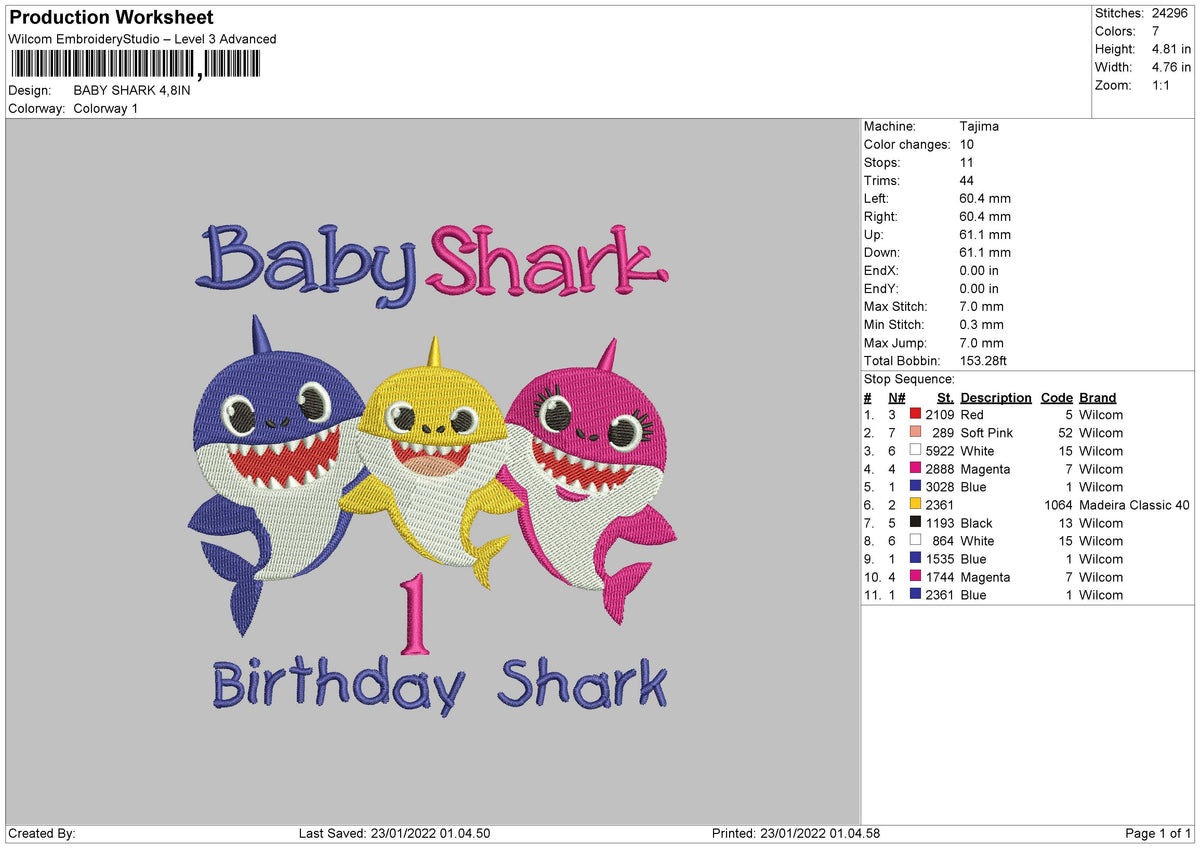Sort by the Description column header

click(x=995, y=397)
